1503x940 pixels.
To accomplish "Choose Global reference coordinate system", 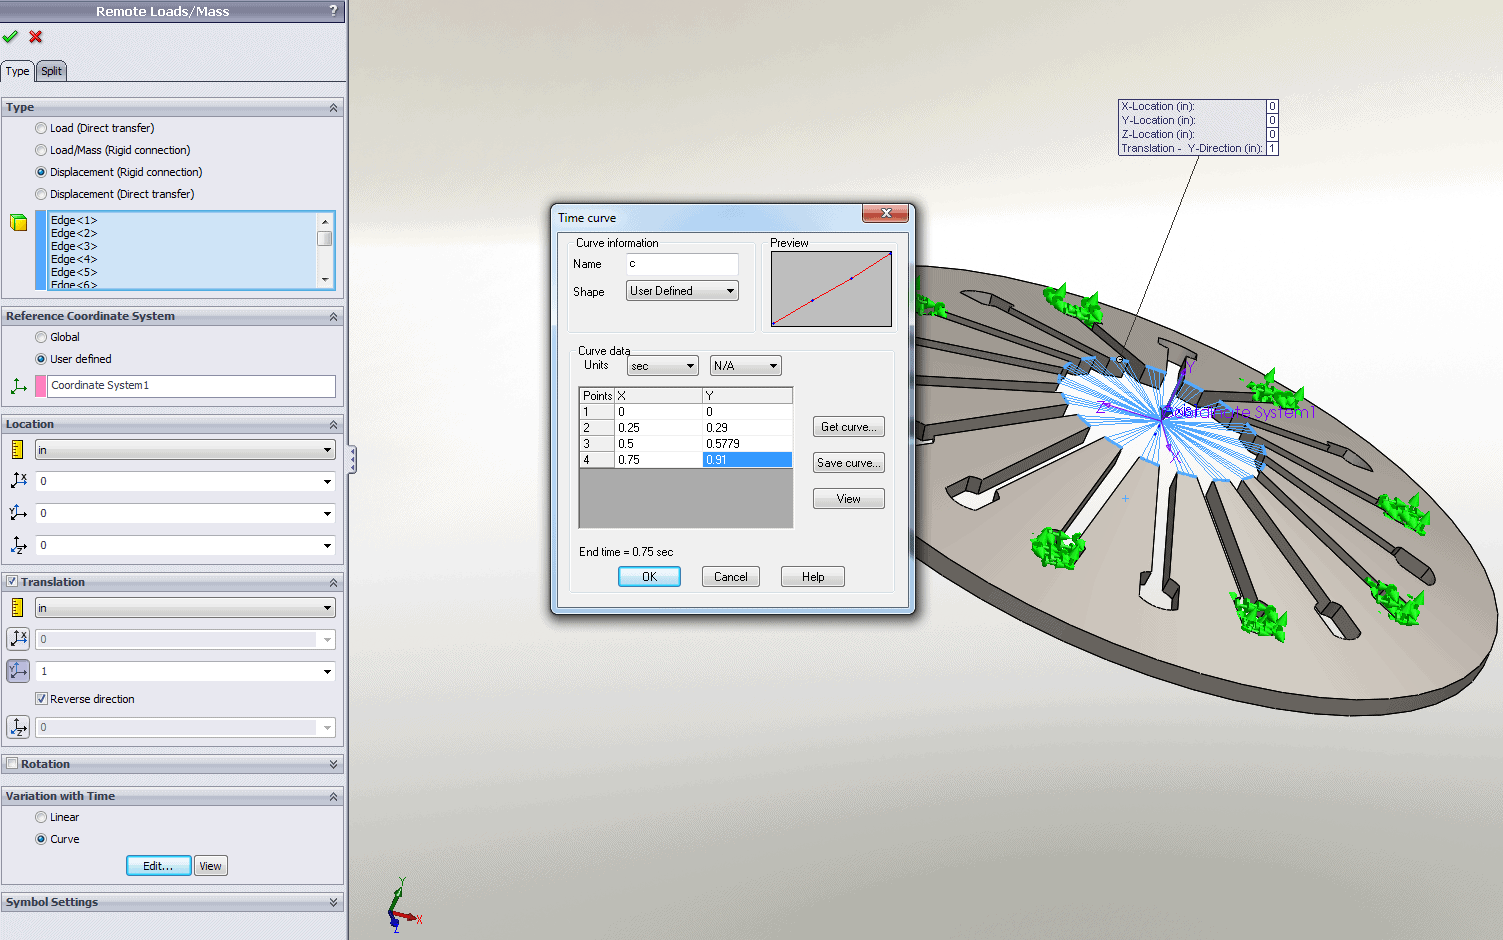I will [x=41, y=337].
